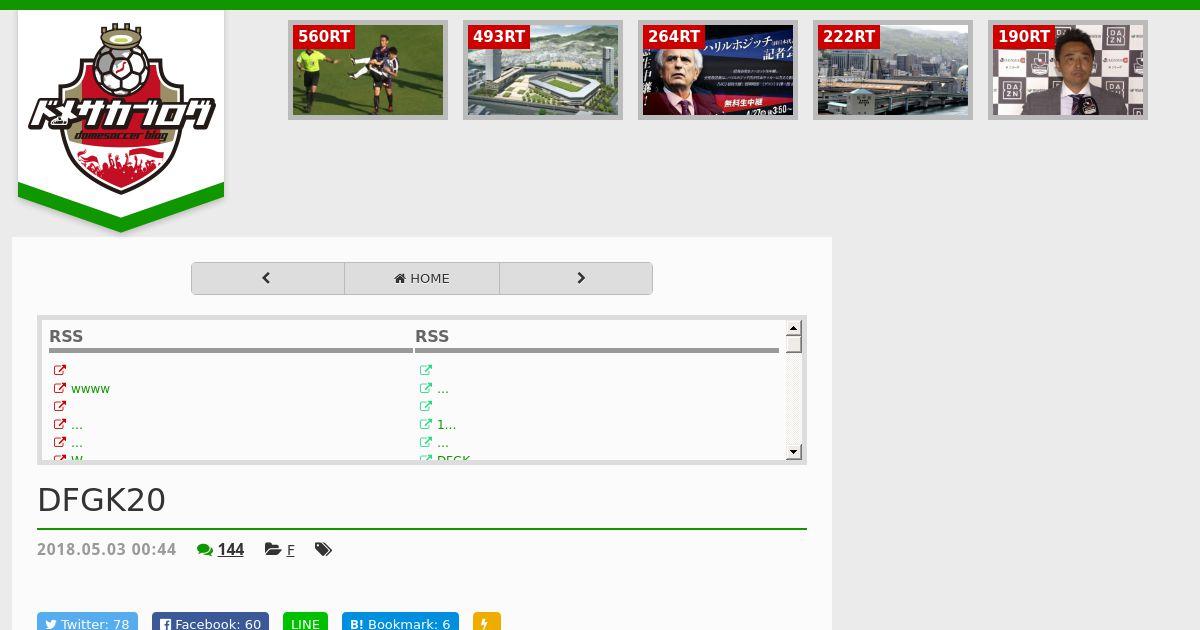The width and height of the screenshot is (1200, 630).
Task: Click the HOME navigation button
Action: (x=422, y=278)
